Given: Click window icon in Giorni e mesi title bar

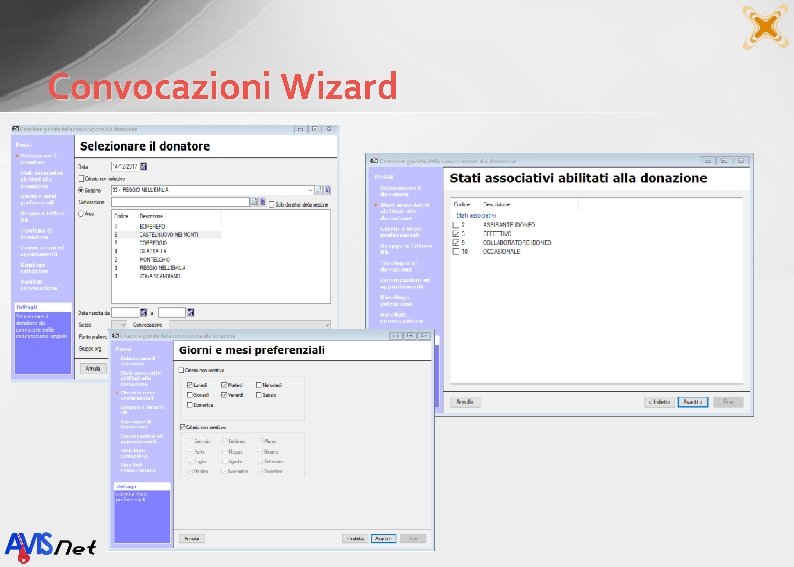Looking at the screenshot, I should [115, 336].
